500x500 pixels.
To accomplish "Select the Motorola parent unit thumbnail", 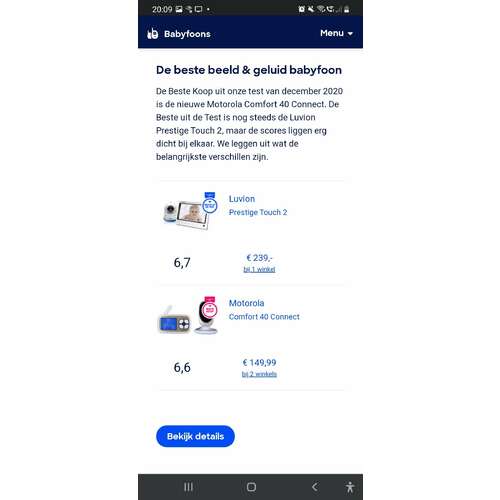I will pos(174,321).
